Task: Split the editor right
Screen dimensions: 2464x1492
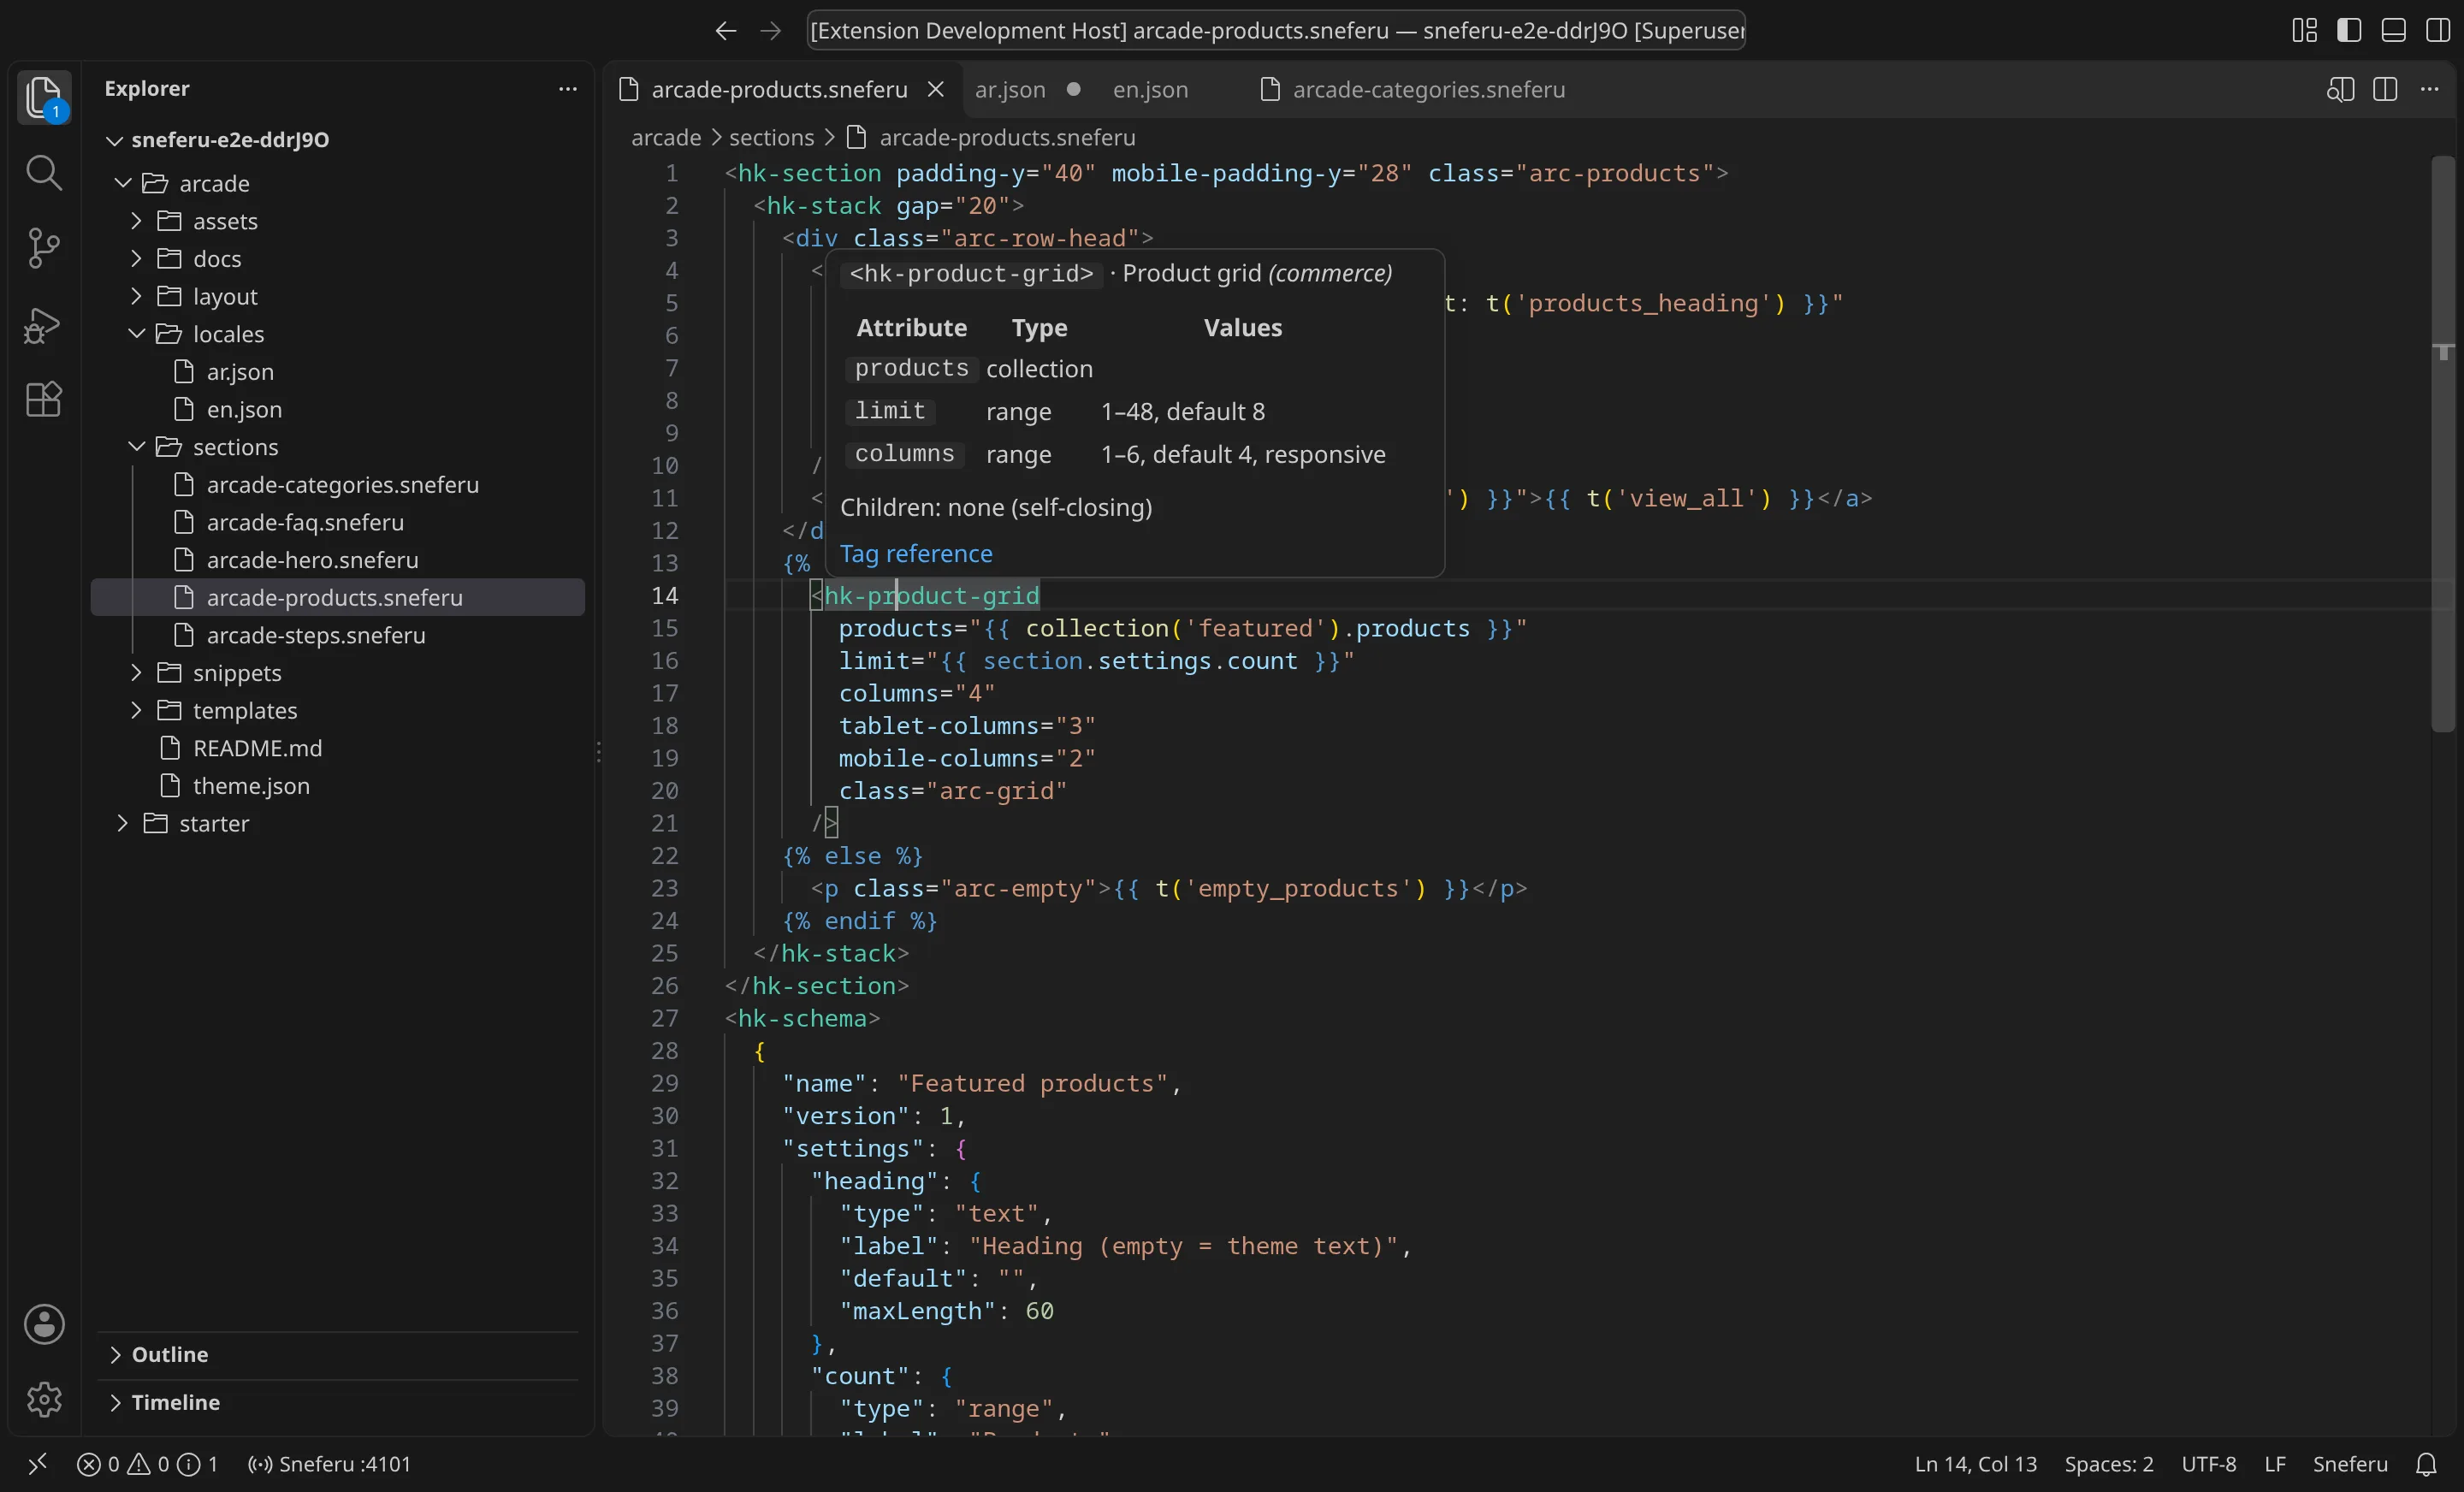Action: click(x=2385, y=89)
